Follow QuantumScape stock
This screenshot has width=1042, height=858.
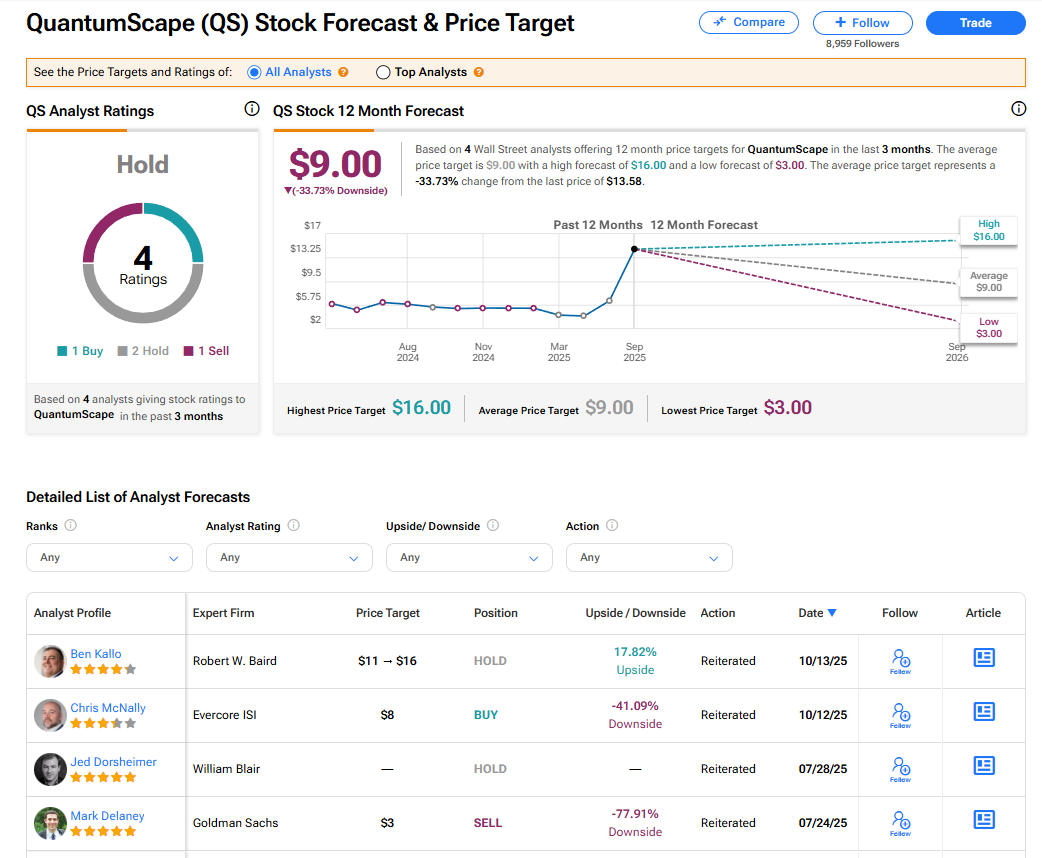(862, 23)
